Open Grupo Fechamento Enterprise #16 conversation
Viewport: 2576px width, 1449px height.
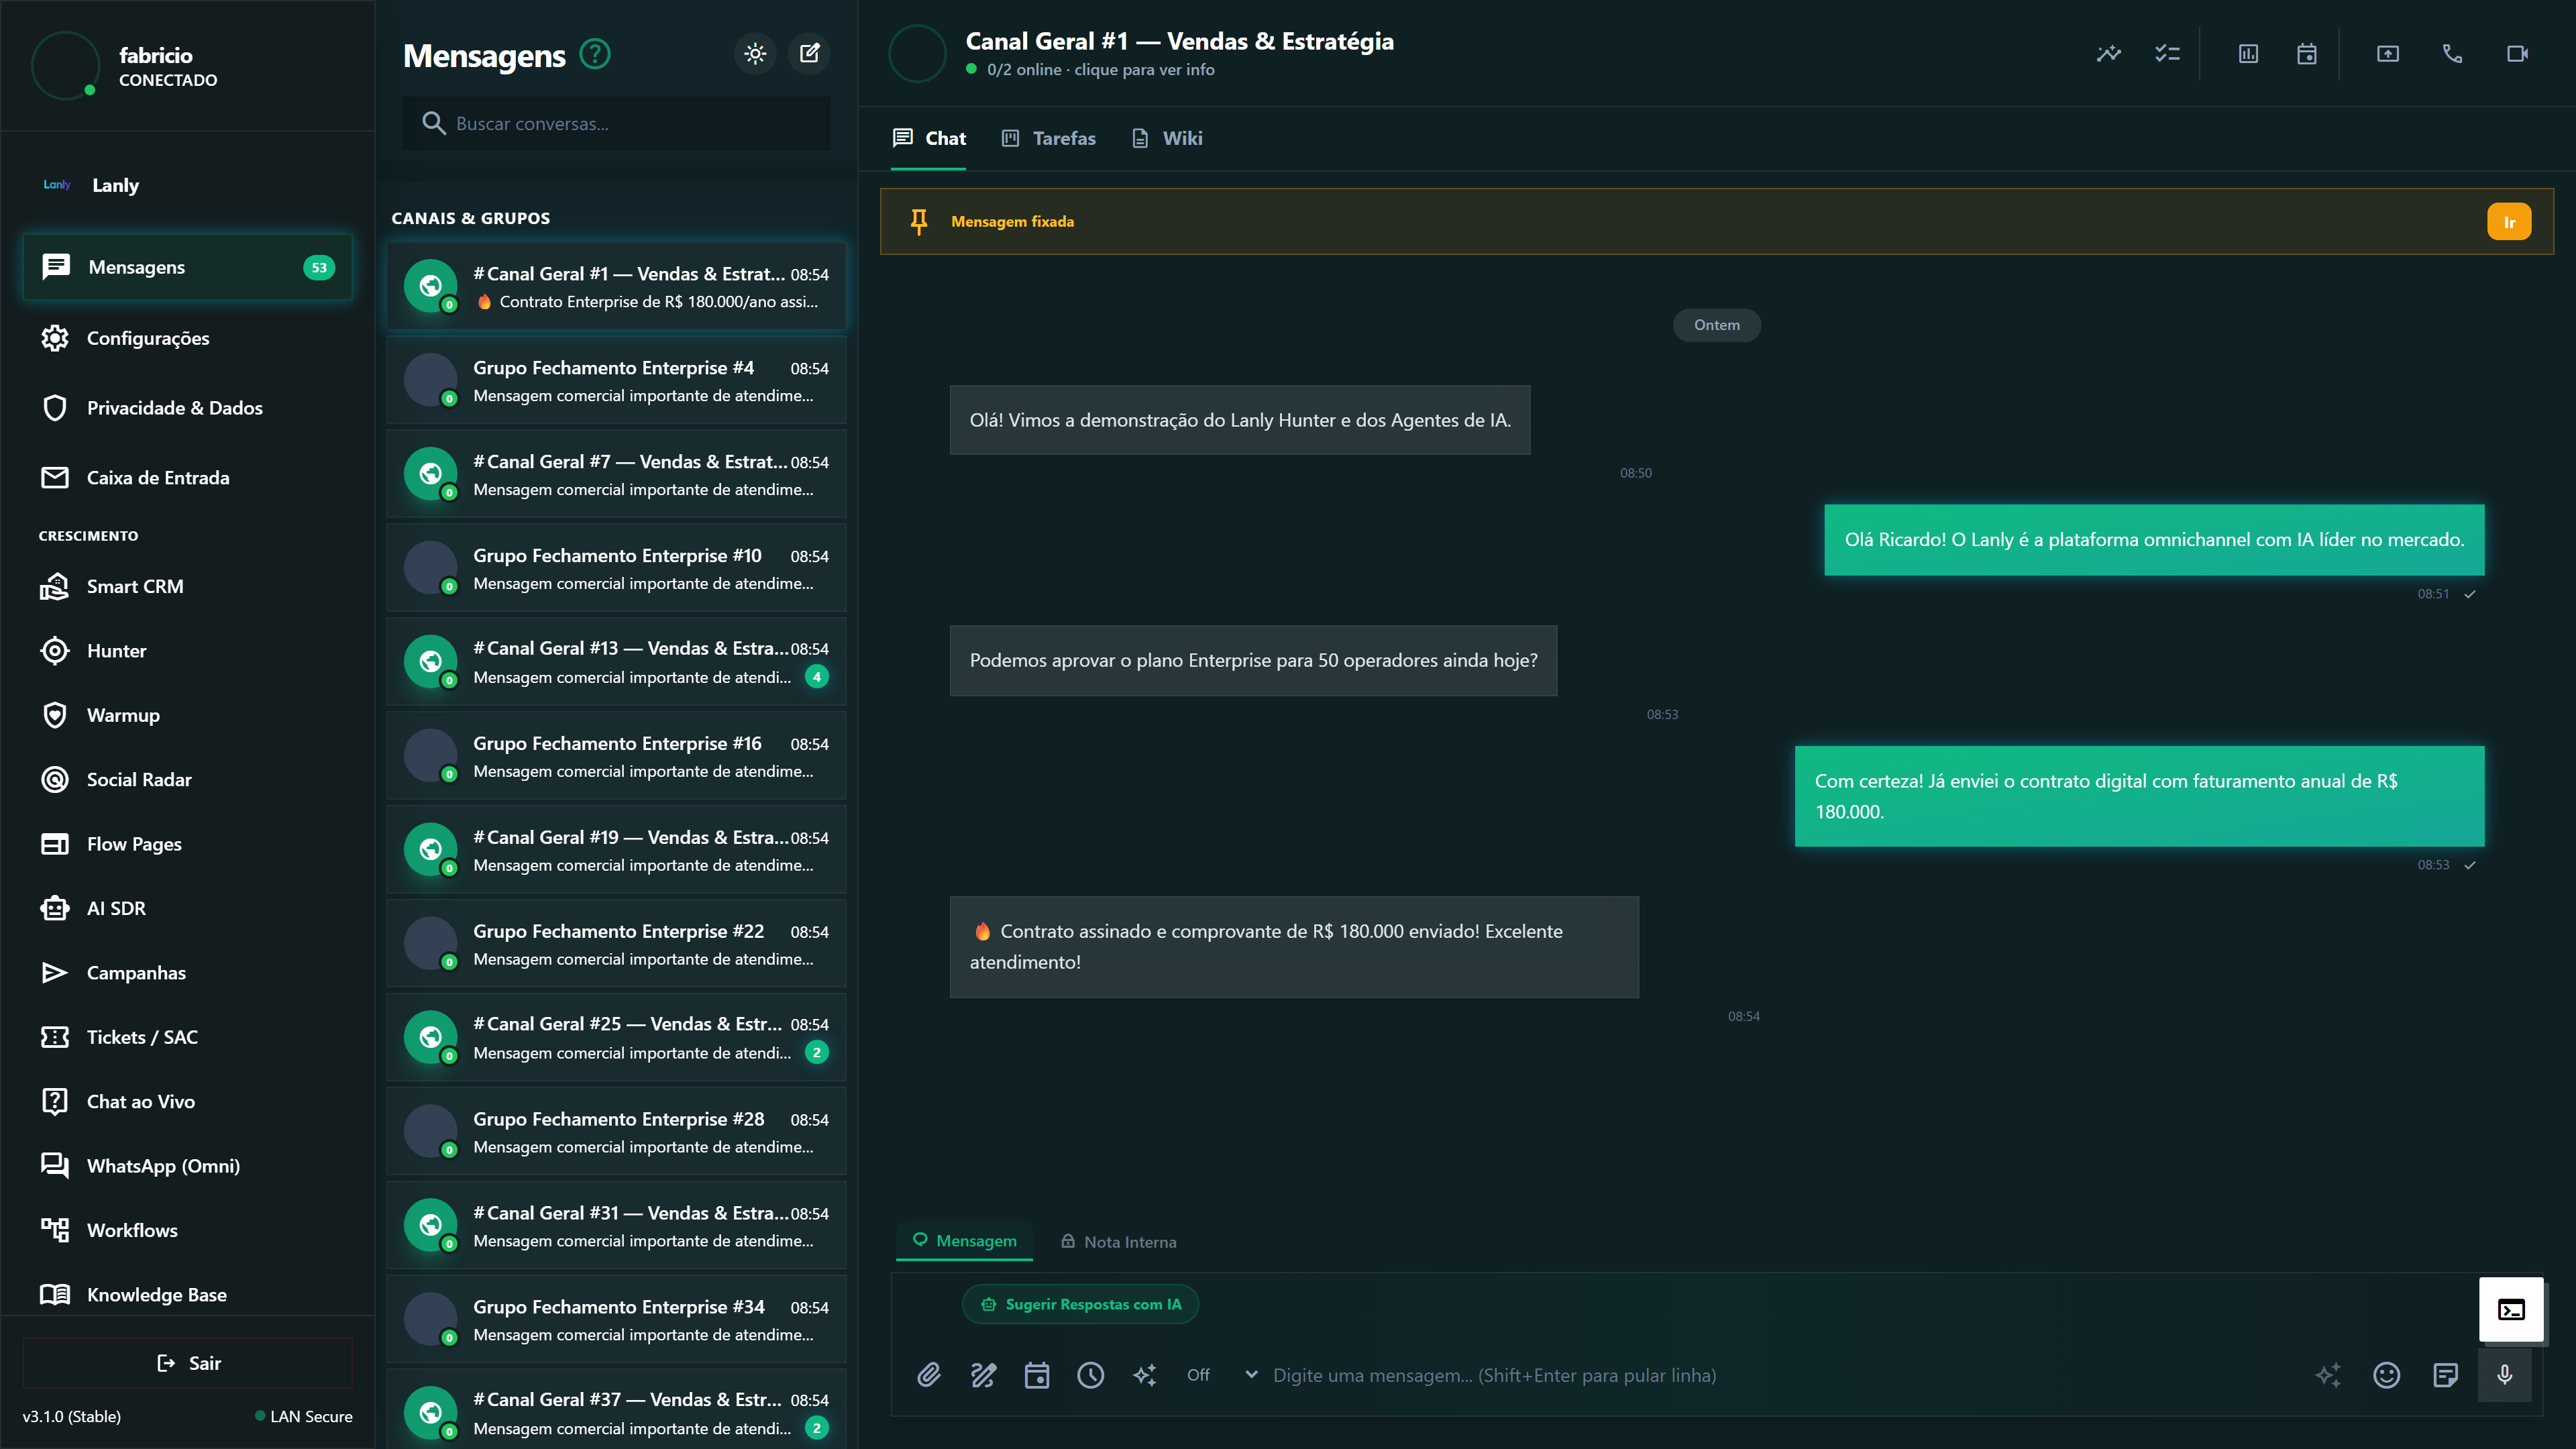616,756
